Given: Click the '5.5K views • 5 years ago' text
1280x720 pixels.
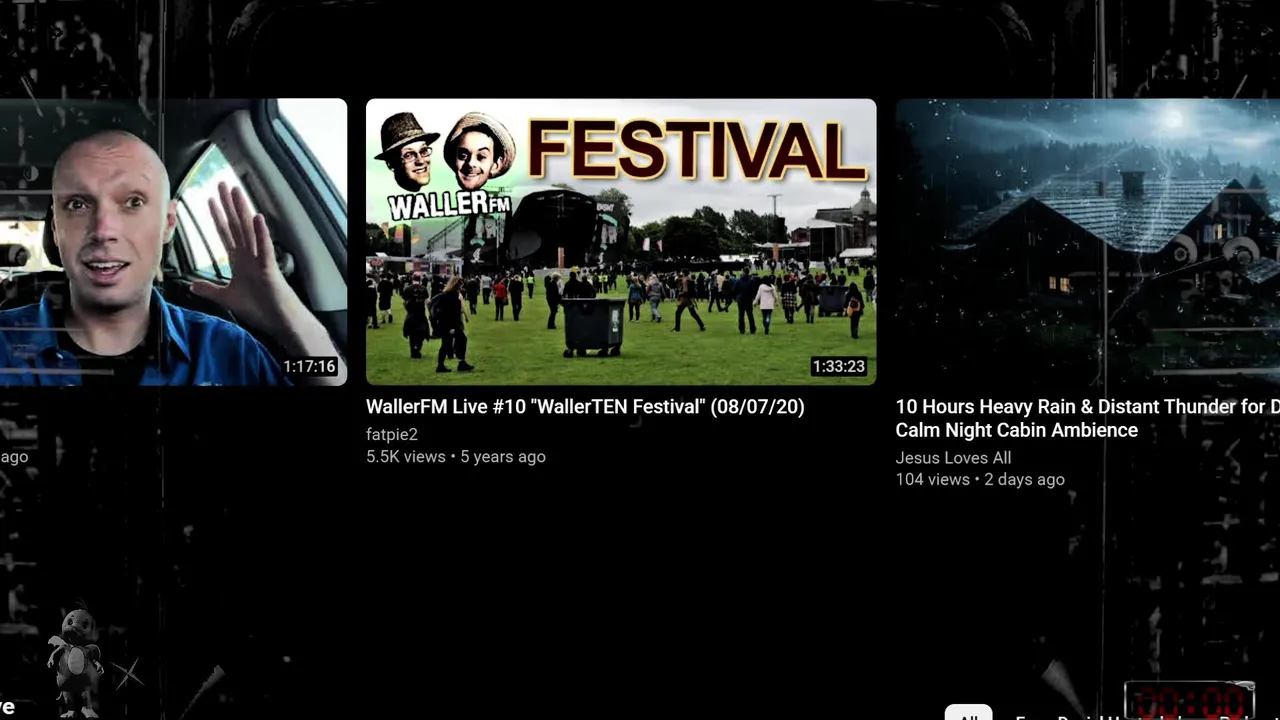Looking at the screenshot, I should (456, 456).
